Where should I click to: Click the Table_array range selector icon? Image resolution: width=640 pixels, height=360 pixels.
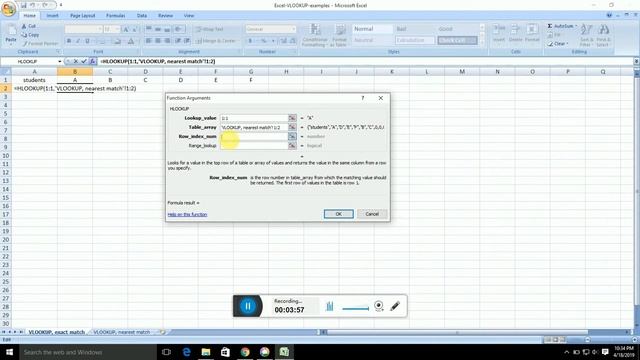click(x=292, y=127)
